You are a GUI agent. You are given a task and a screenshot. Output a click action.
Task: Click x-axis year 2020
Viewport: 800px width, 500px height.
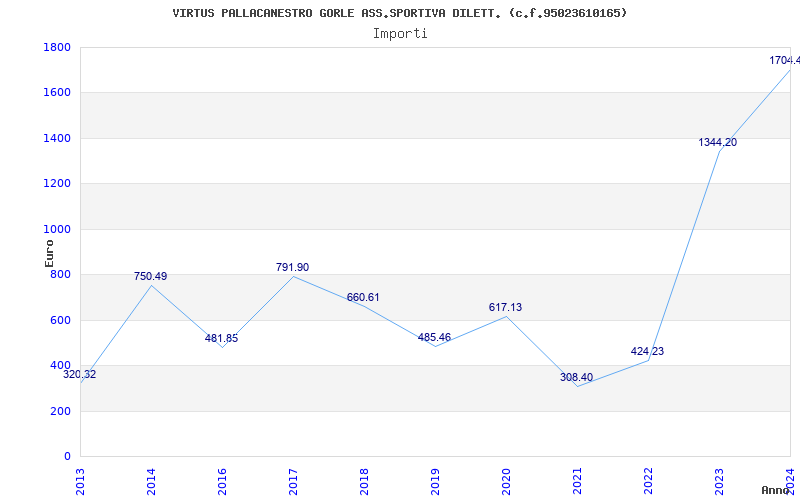(x=506, y=481)
